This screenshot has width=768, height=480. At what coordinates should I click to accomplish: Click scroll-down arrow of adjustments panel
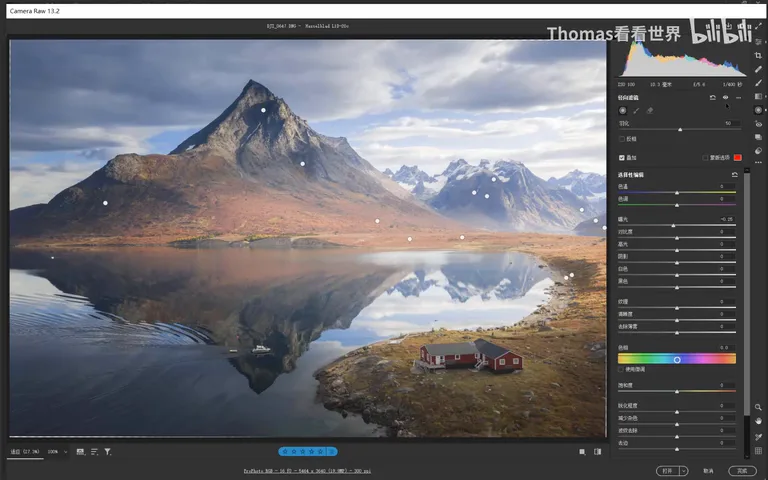747,455
